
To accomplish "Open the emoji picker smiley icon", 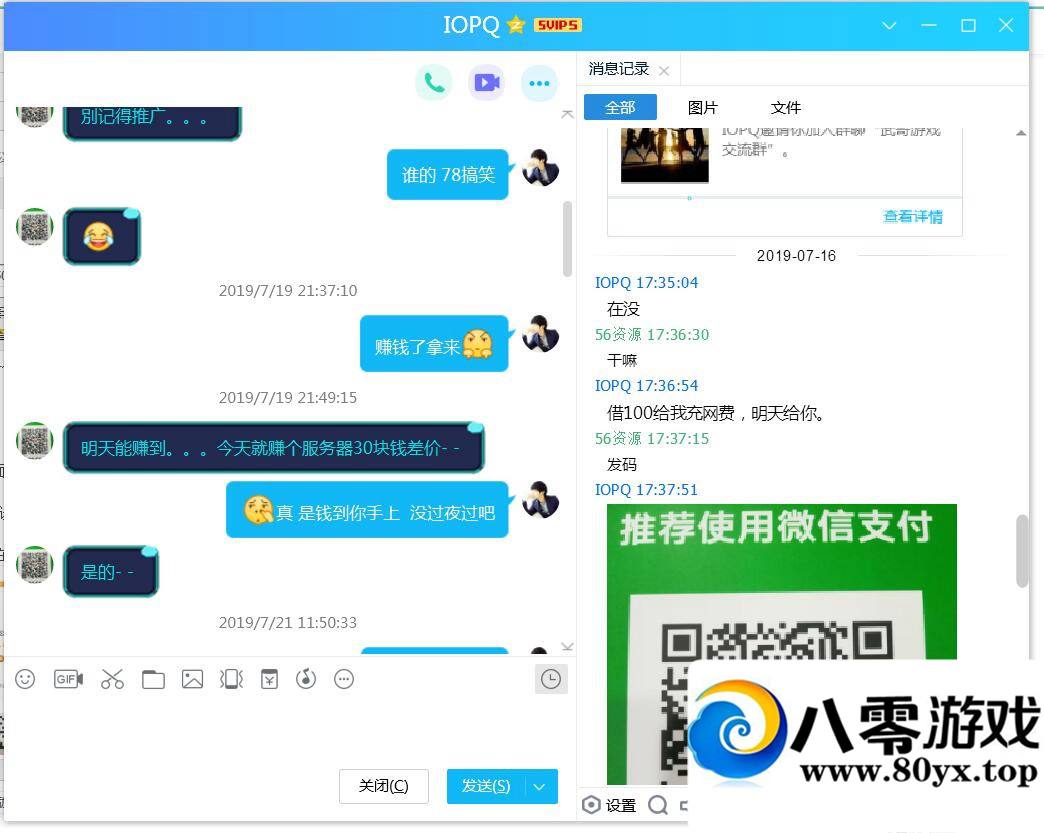I will pos(25,679).
